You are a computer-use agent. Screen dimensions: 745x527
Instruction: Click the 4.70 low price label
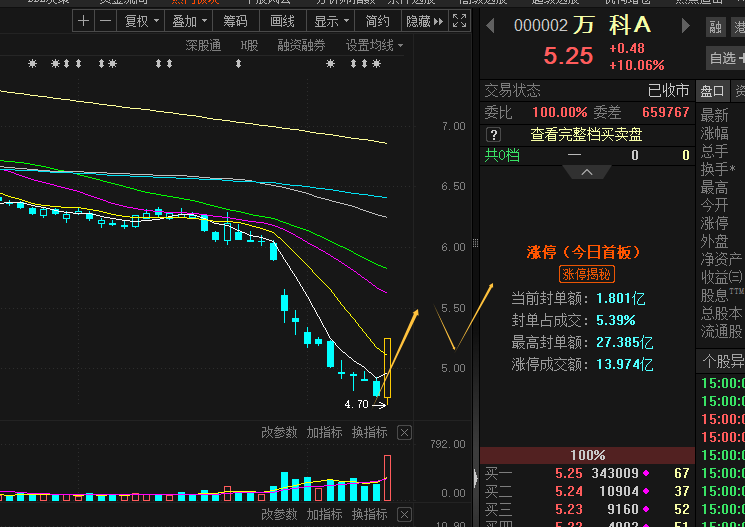(356, 404)
